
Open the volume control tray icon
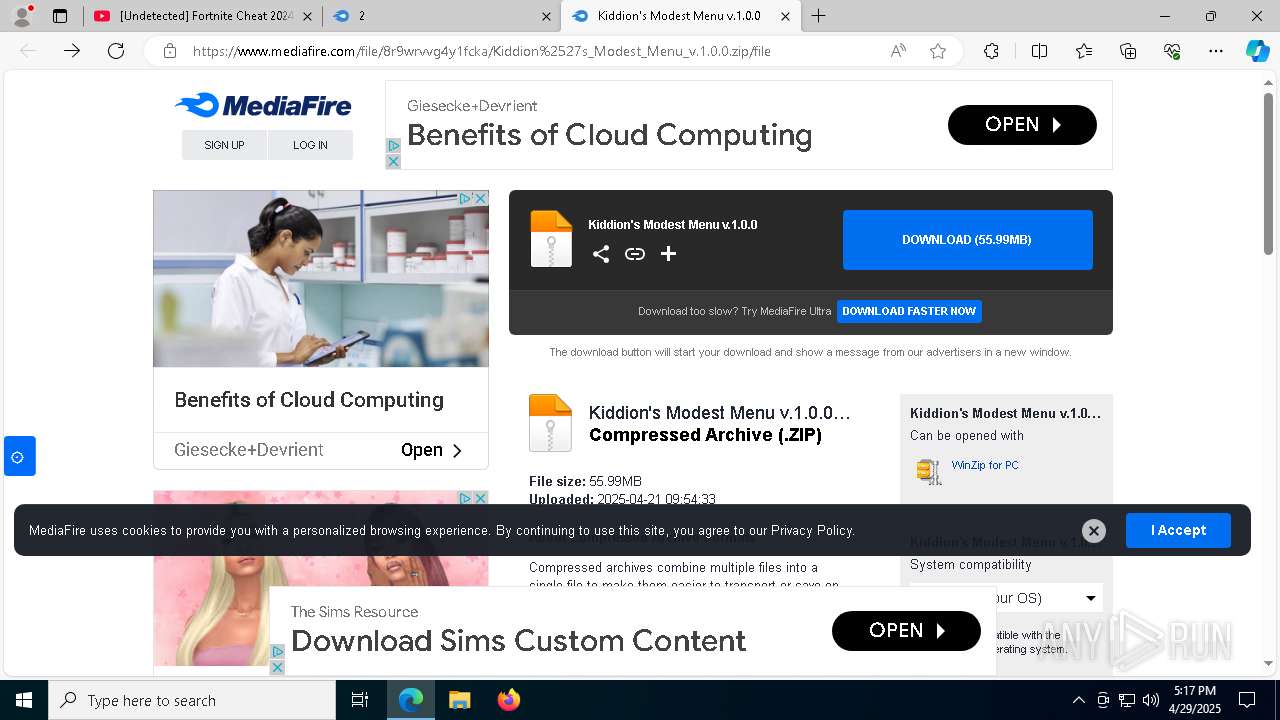coord(1150,700)
